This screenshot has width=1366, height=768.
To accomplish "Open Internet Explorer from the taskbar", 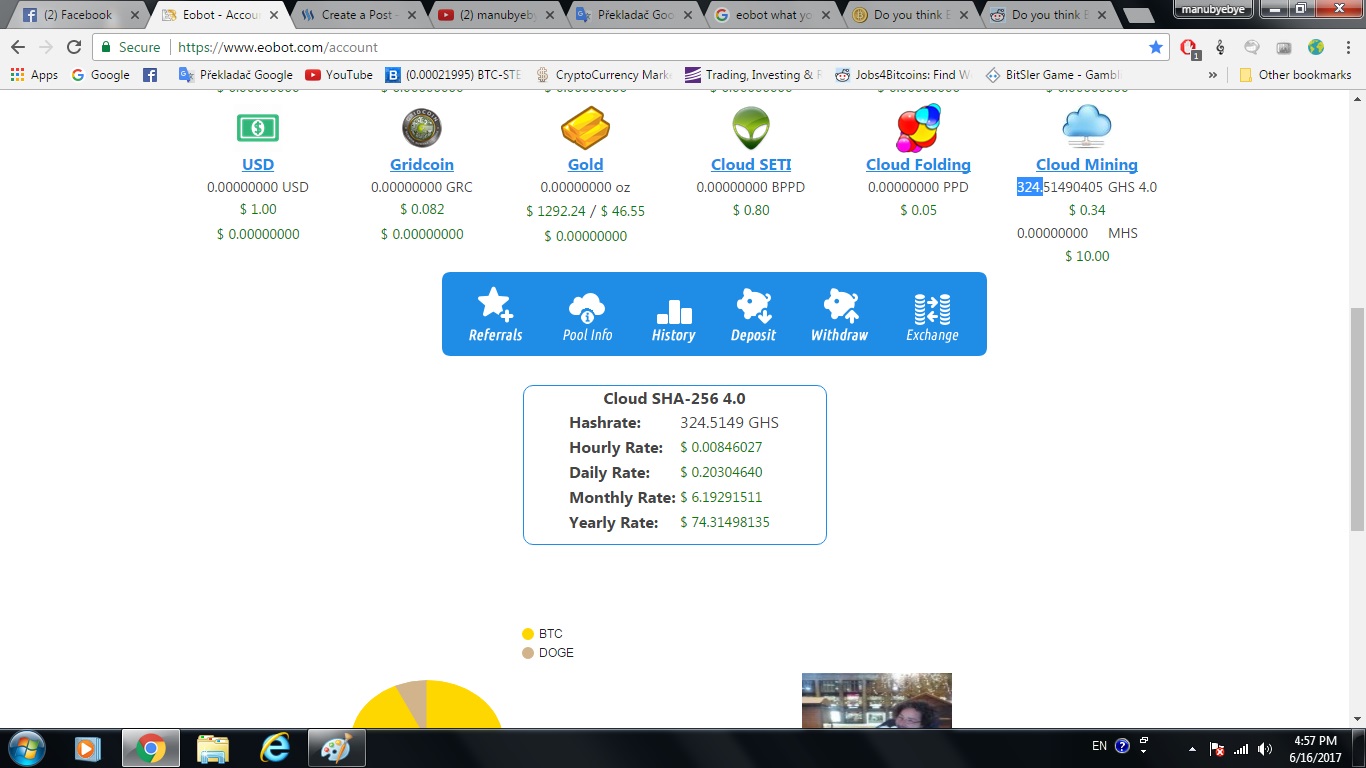I will pos(275,748).
